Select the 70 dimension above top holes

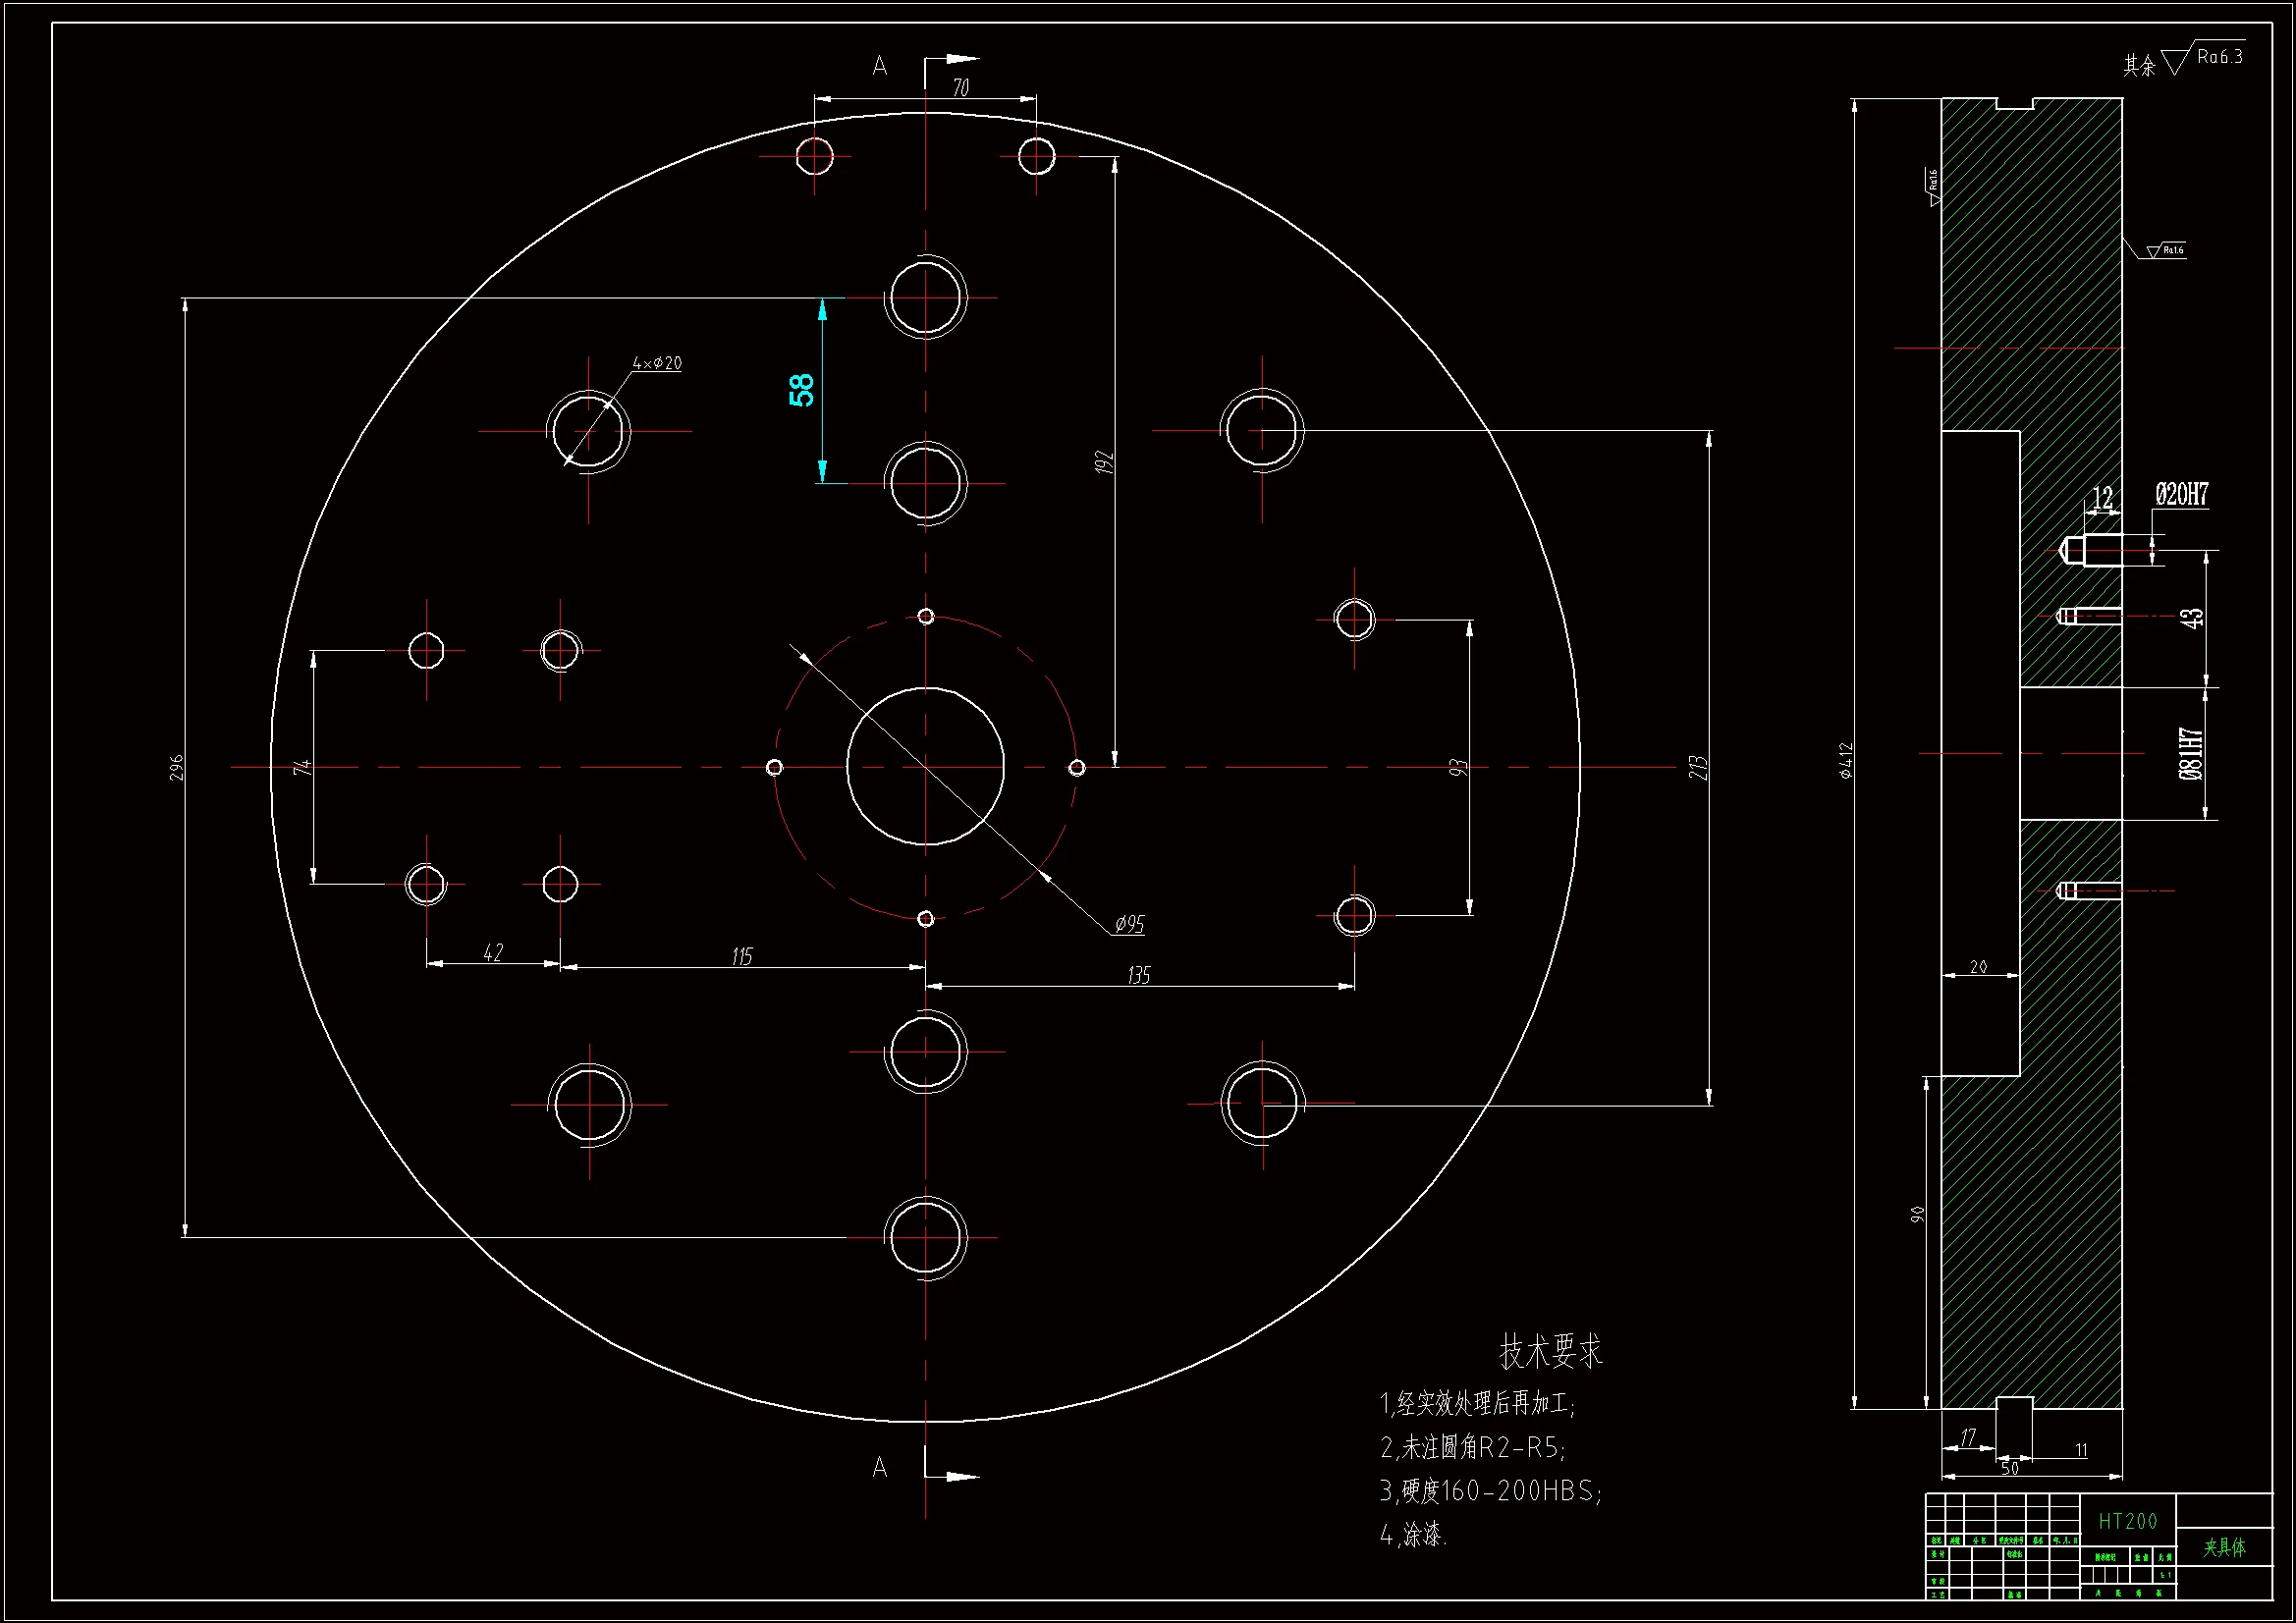point(960,88)
